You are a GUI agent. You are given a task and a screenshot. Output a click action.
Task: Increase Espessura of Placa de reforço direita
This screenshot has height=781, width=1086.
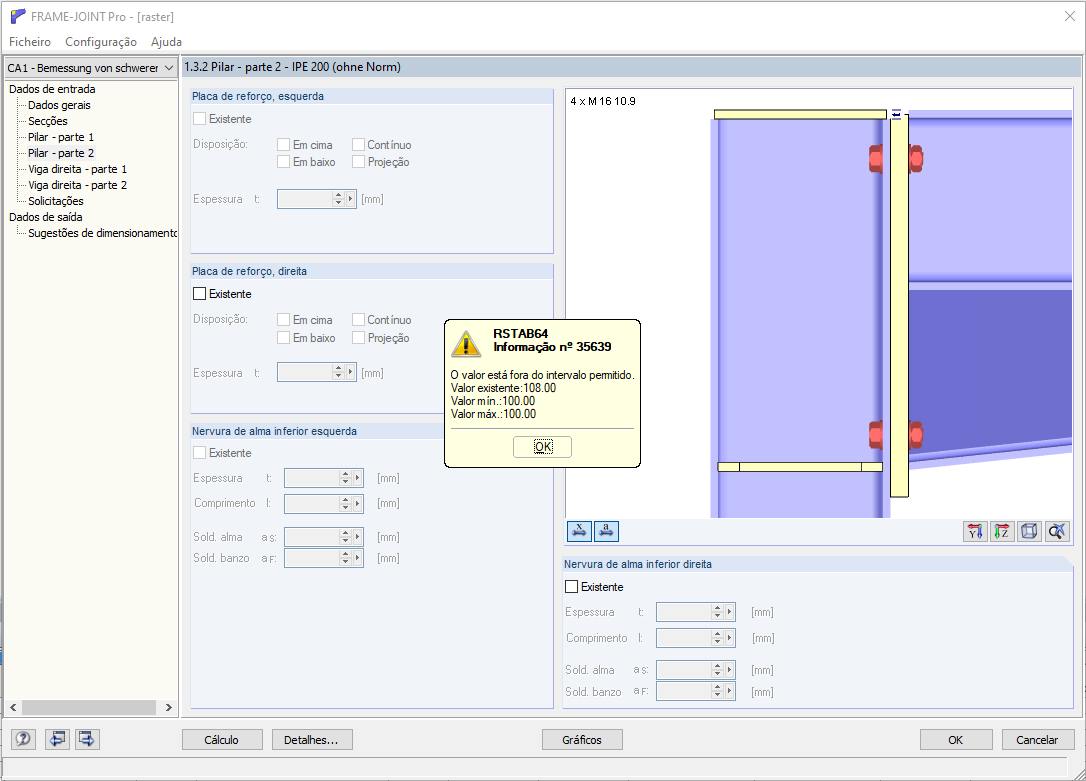(x=338, y=369)
